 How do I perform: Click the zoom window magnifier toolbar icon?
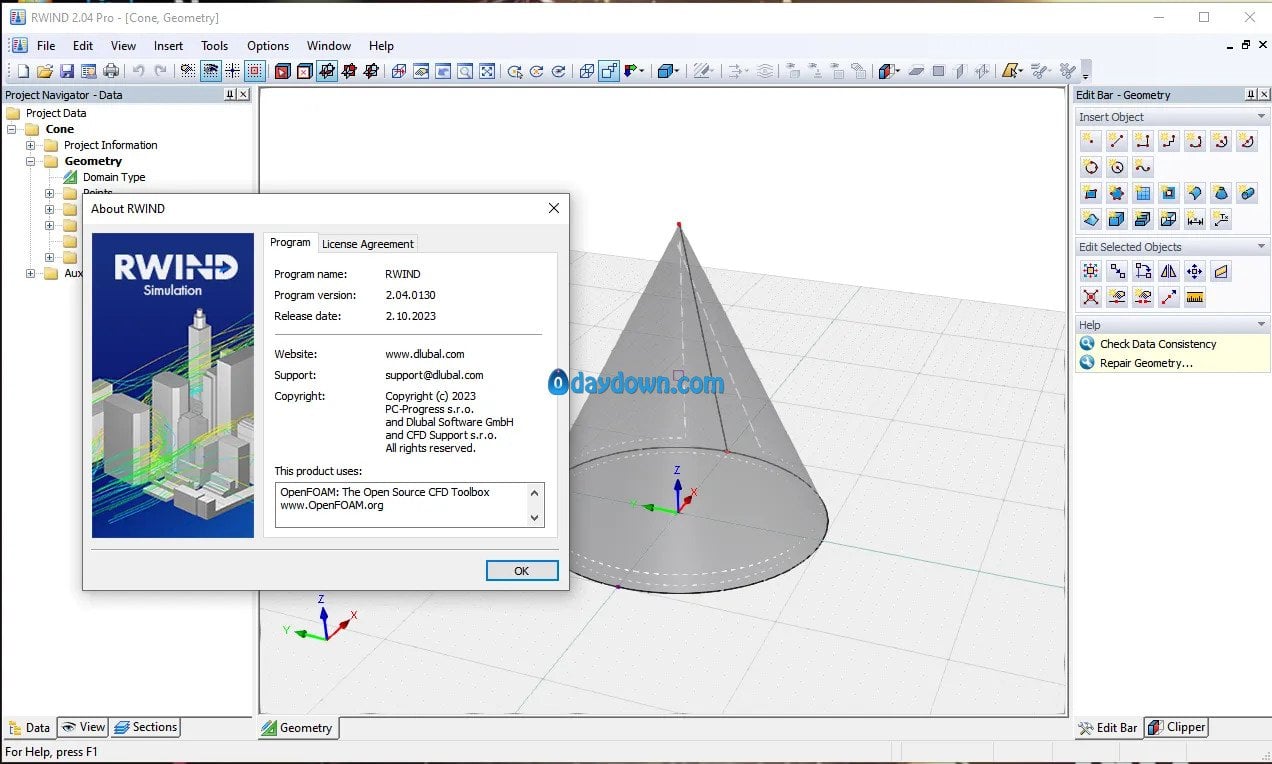[x=465, y=71]
